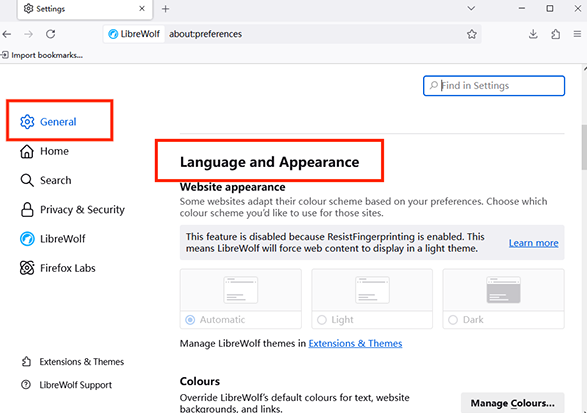Click the LibreWolf identity icon in address bar
587x413 pixels.
[134, 34]
